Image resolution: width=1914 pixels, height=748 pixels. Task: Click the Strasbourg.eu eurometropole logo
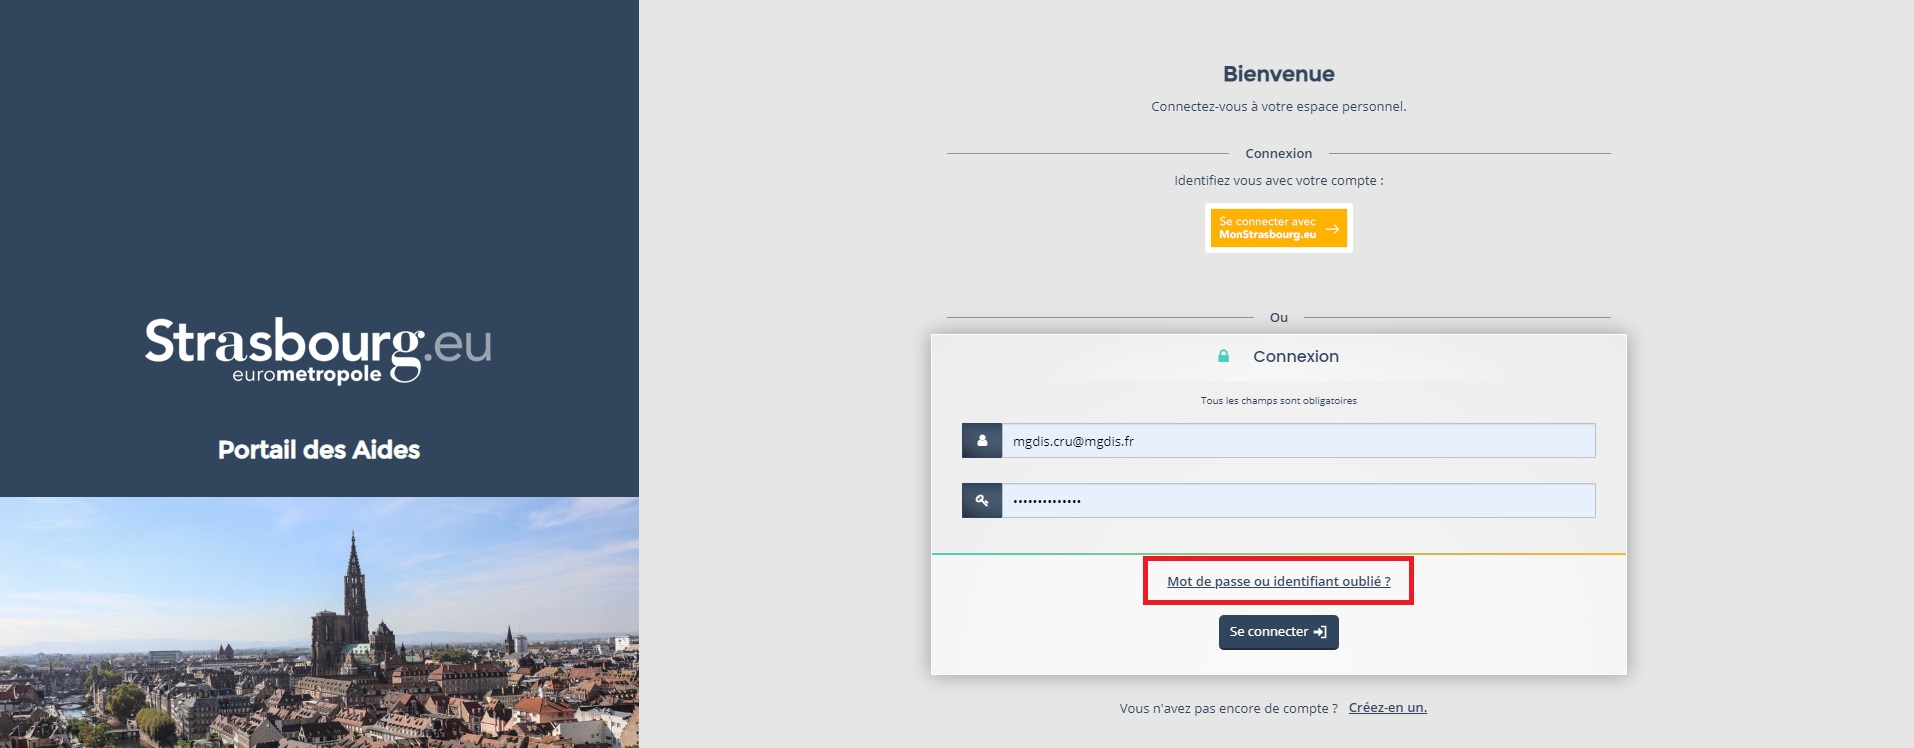pyautogui.click(x=318, y=350)
